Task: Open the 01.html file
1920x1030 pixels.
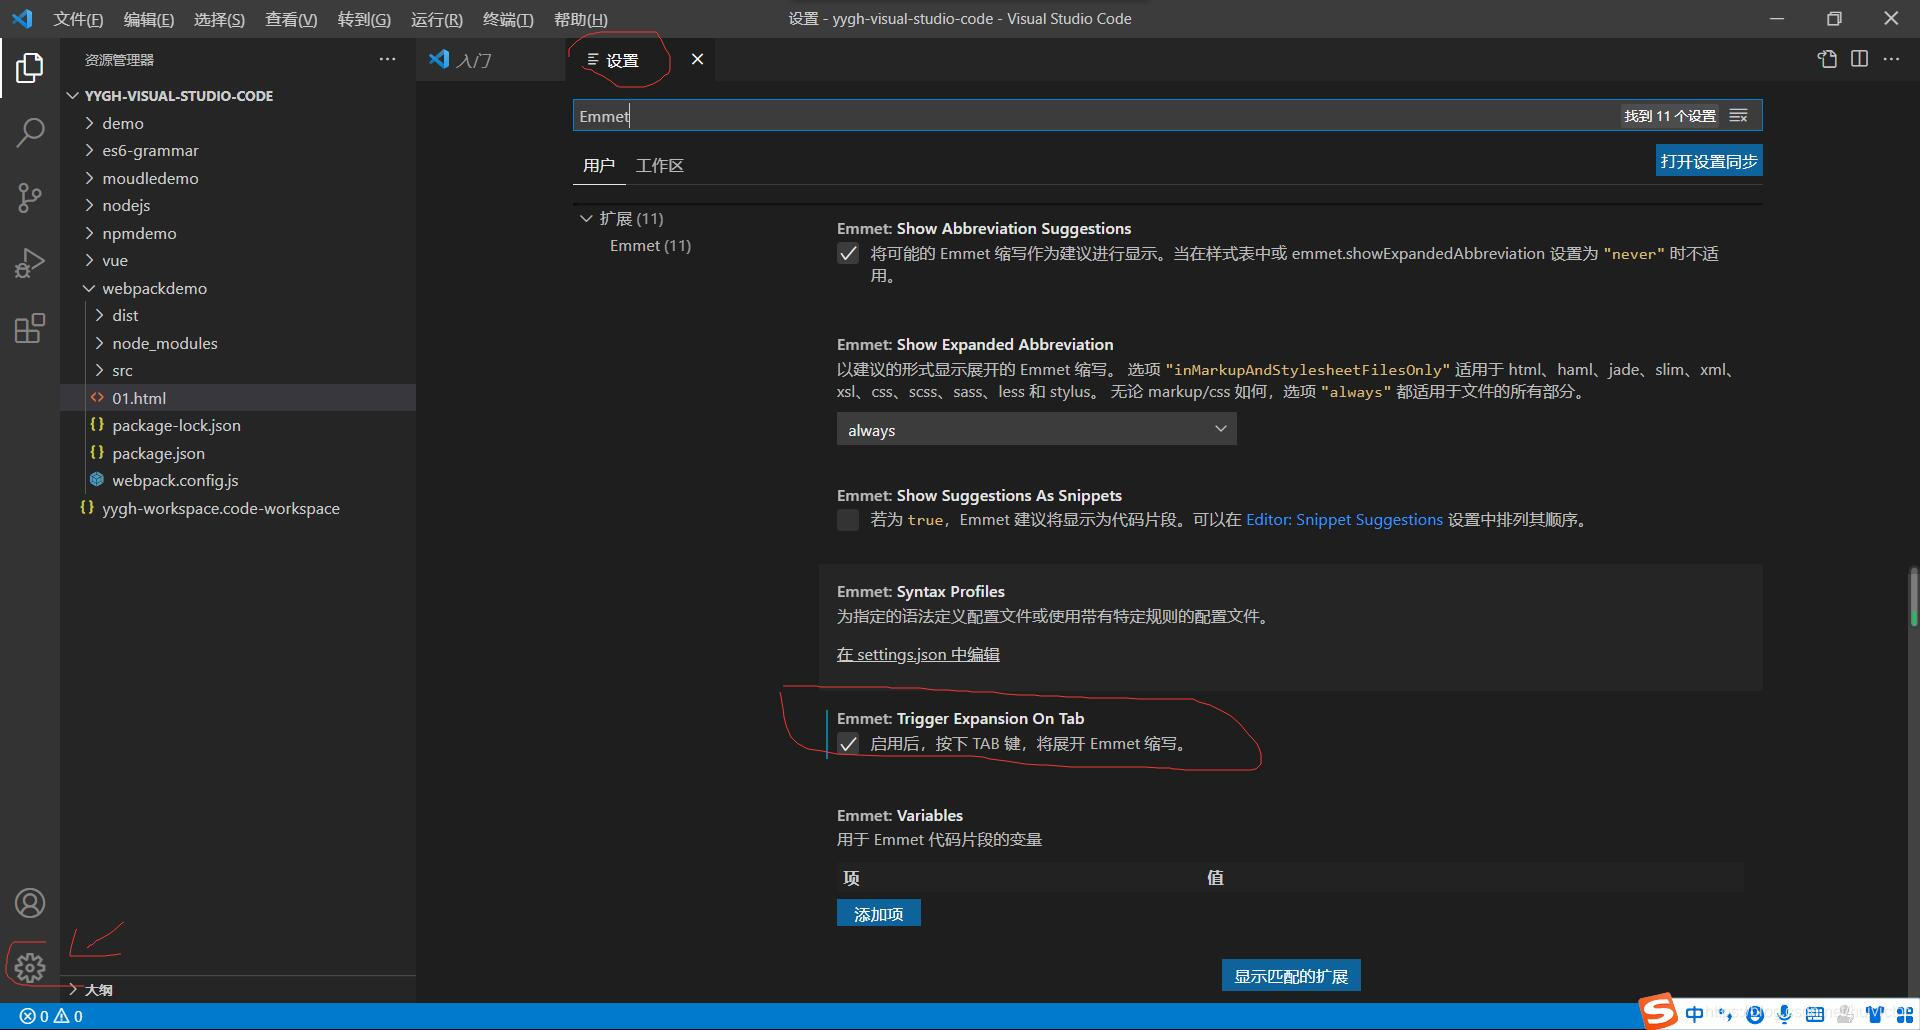Action: (238, 398)
